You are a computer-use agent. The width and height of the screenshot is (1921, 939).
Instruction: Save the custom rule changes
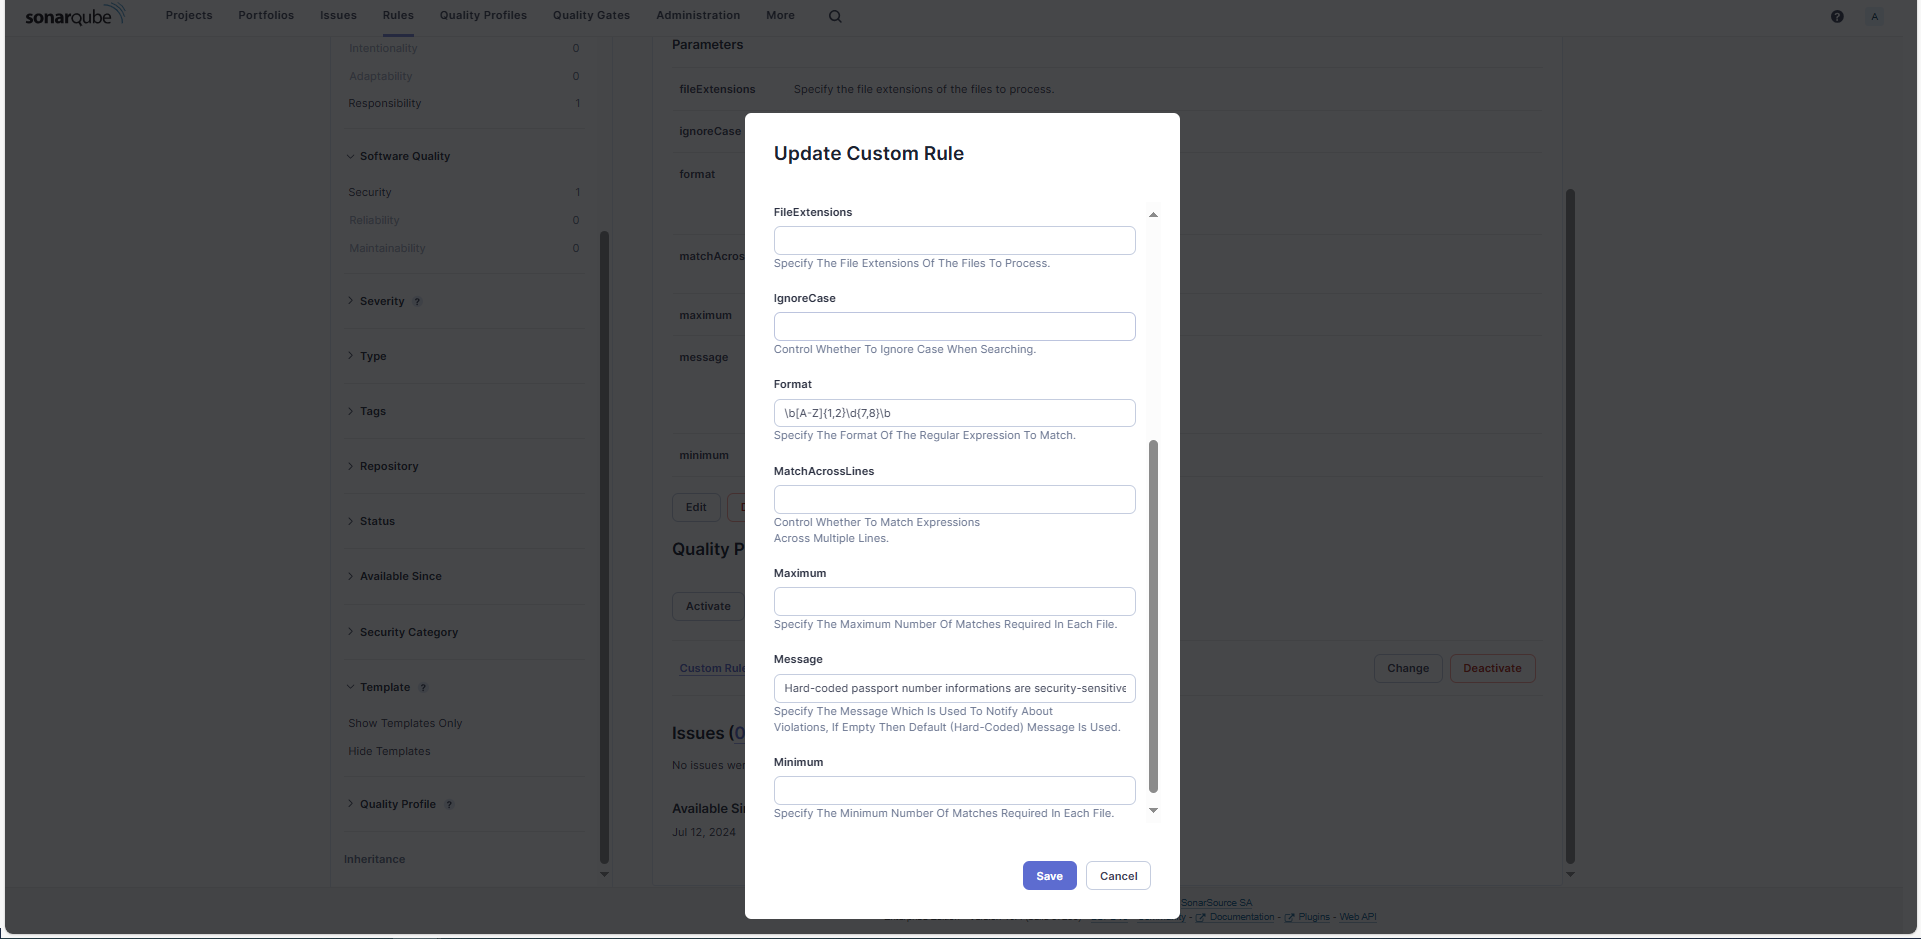pos(1049,876)
